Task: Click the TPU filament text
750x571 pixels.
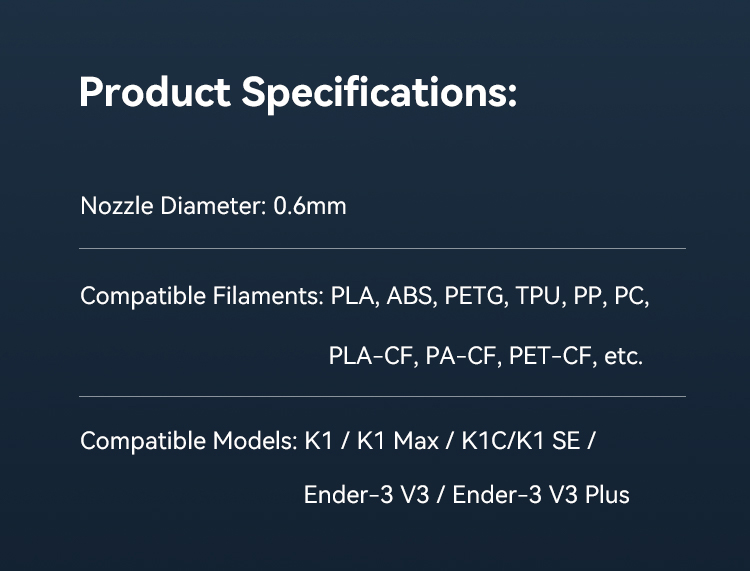Action: [538, 296]
